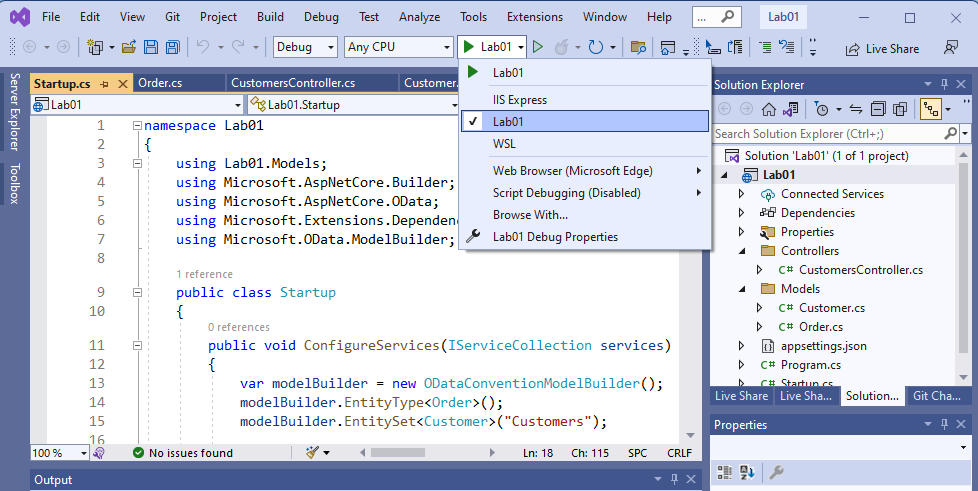978x491 pixels.
Task: Click the Hot Reload flame icon
Action: 561,47
